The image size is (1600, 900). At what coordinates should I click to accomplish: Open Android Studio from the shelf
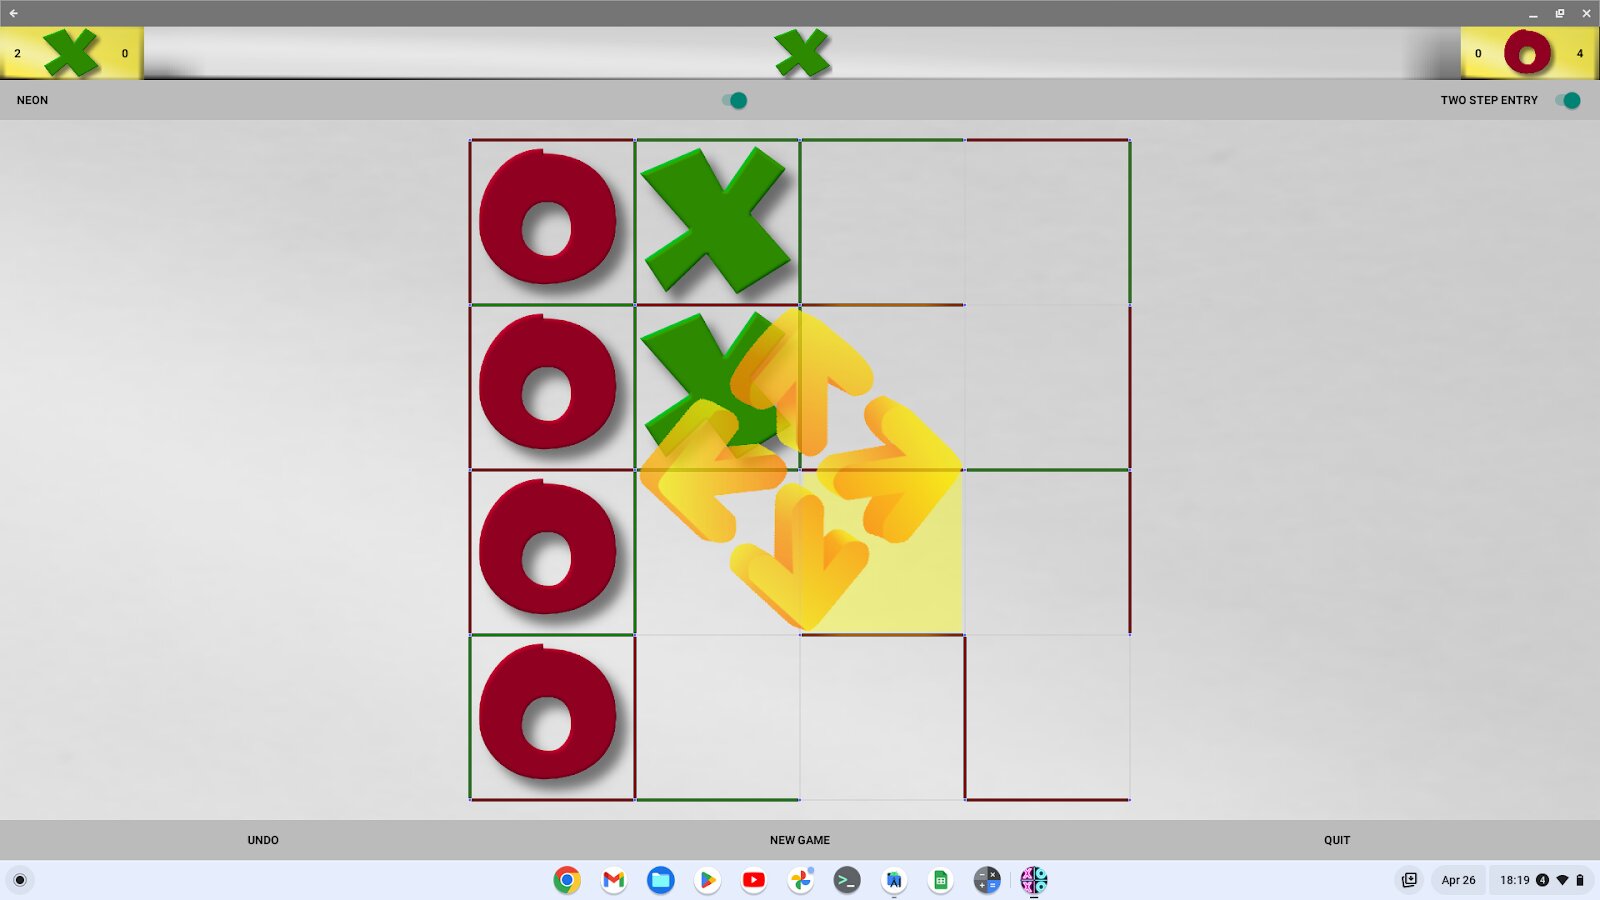coord(894,880)
